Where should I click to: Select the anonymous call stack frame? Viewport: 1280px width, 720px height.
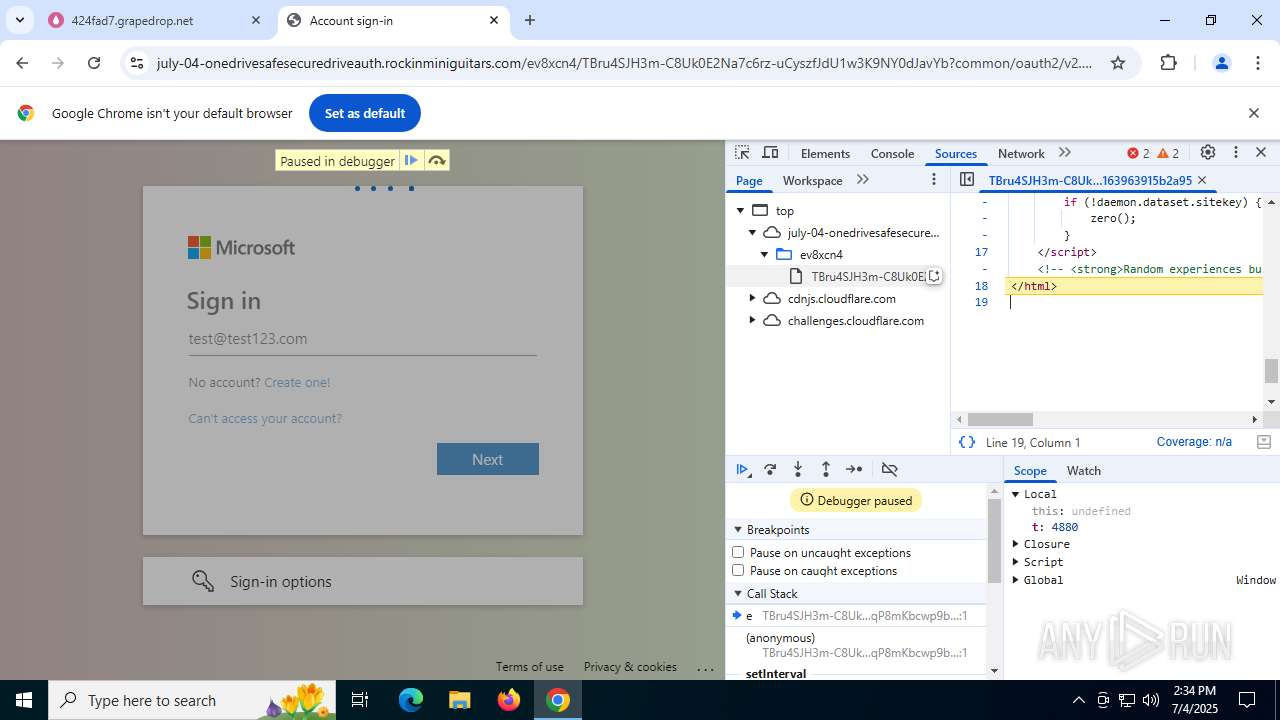point(858,645)
